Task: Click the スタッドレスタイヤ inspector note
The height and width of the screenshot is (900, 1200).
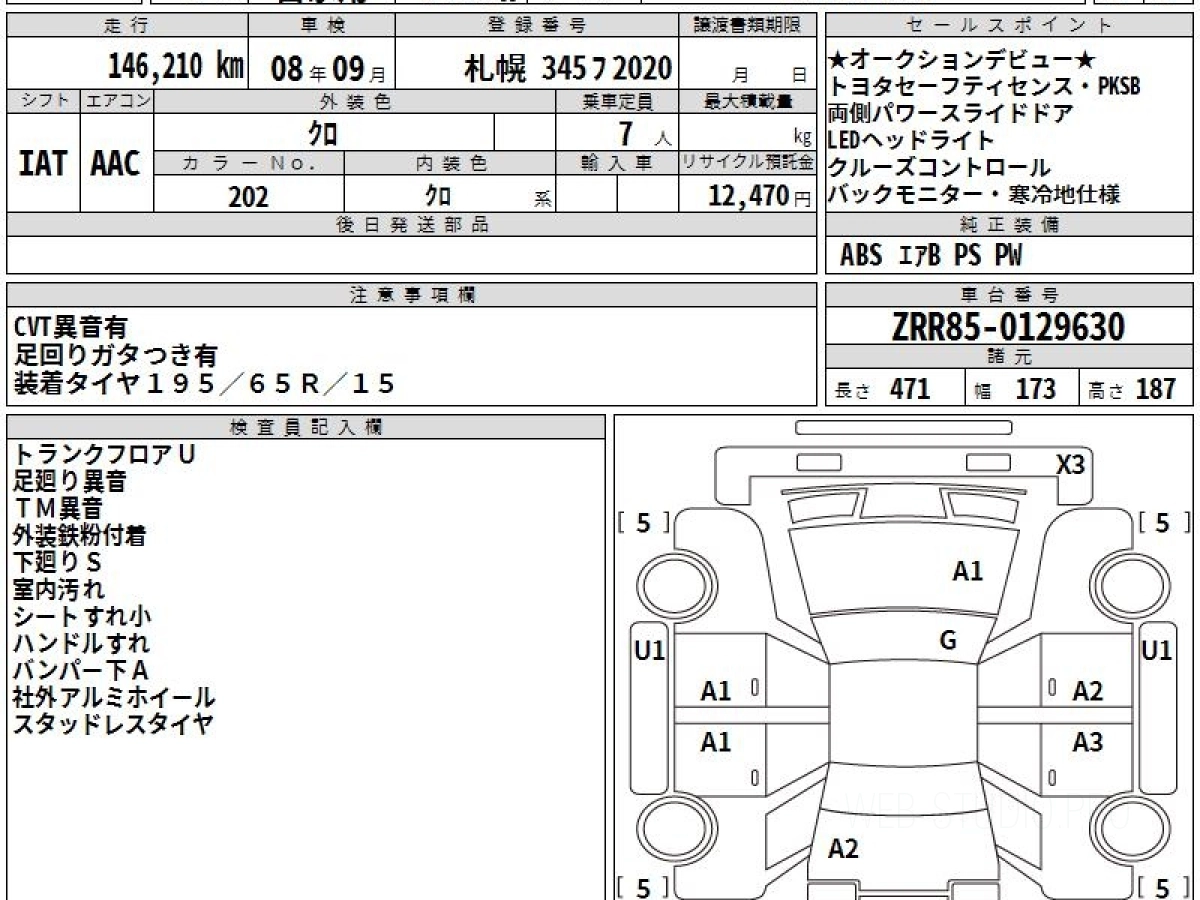Action: click(x=113, y=724)
